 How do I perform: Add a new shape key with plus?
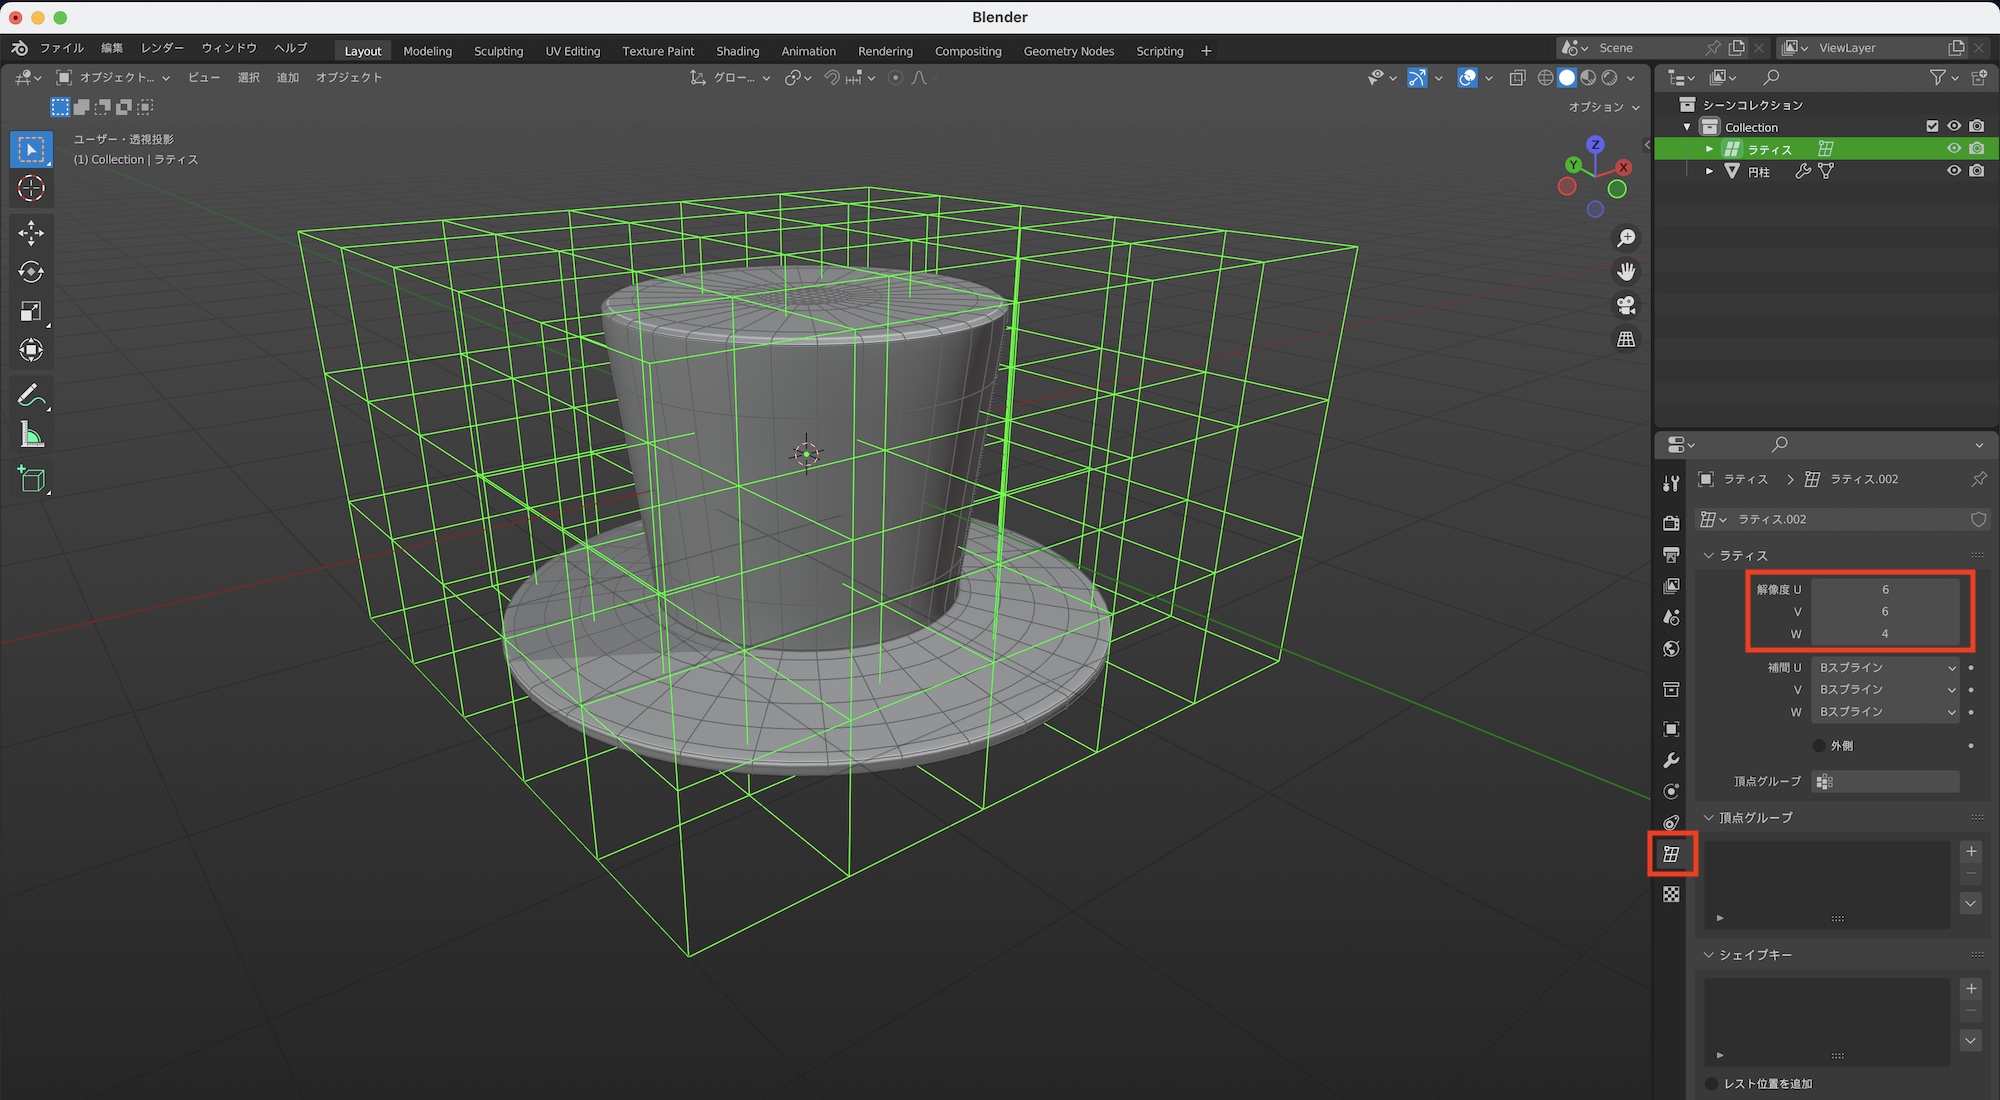pyautogui.click(x=1970, y=988)
